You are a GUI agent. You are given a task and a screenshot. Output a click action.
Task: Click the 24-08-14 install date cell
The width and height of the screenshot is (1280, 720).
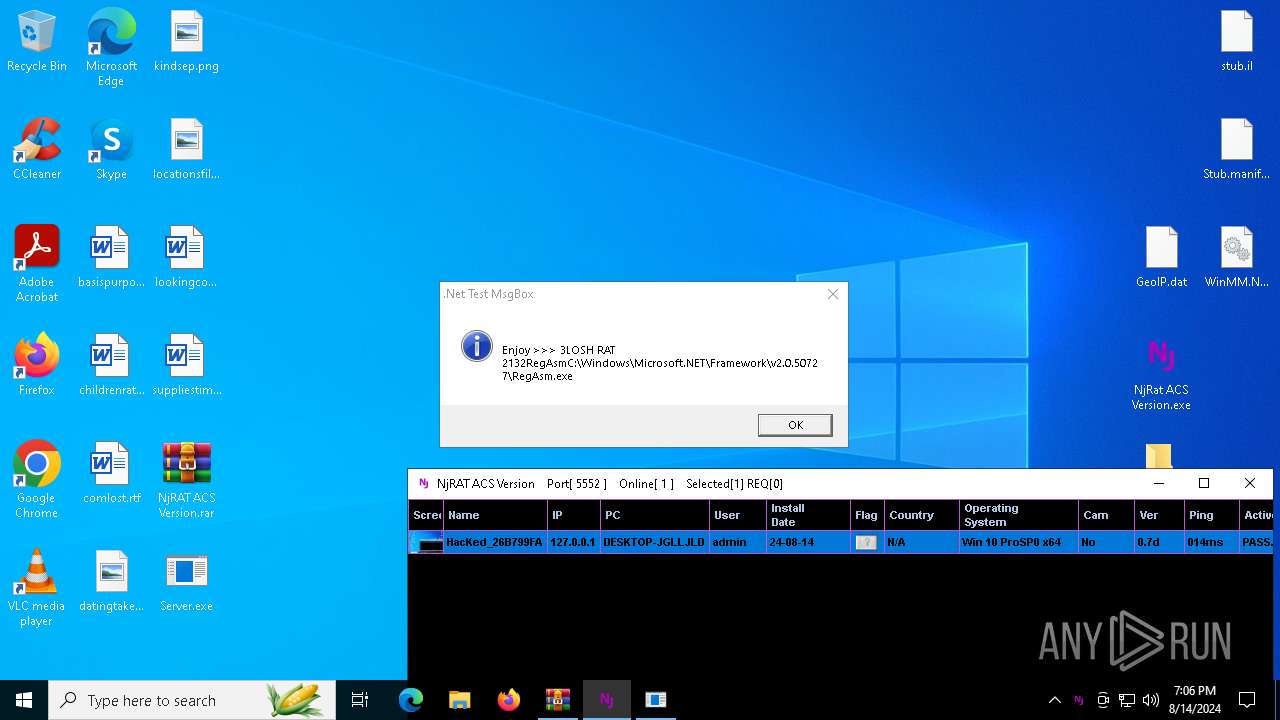808,542
